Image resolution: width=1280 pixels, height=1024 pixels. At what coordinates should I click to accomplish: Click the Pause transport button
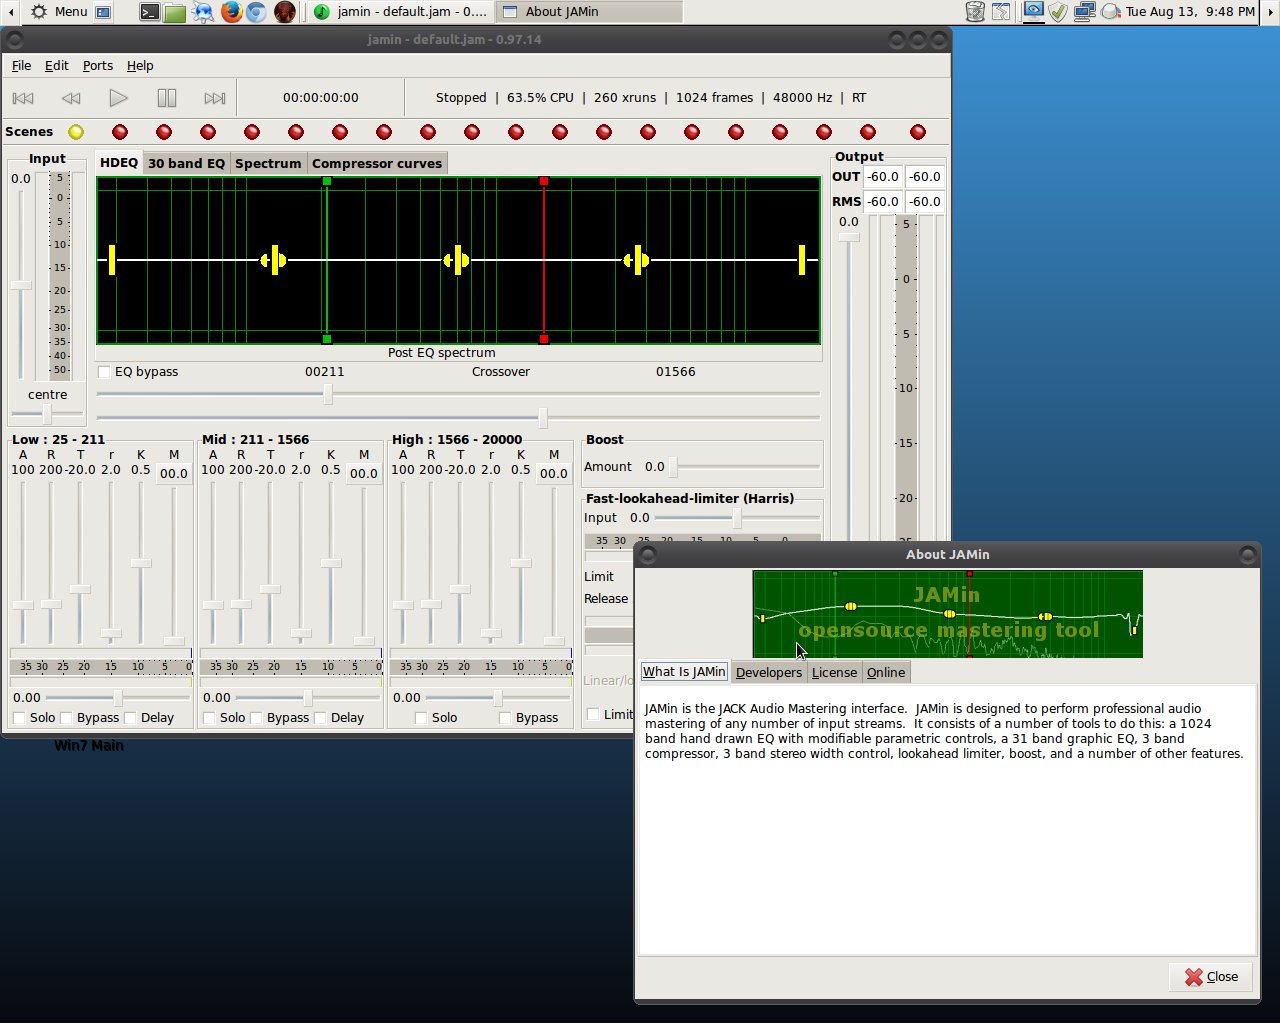click(x=166, y=97)
